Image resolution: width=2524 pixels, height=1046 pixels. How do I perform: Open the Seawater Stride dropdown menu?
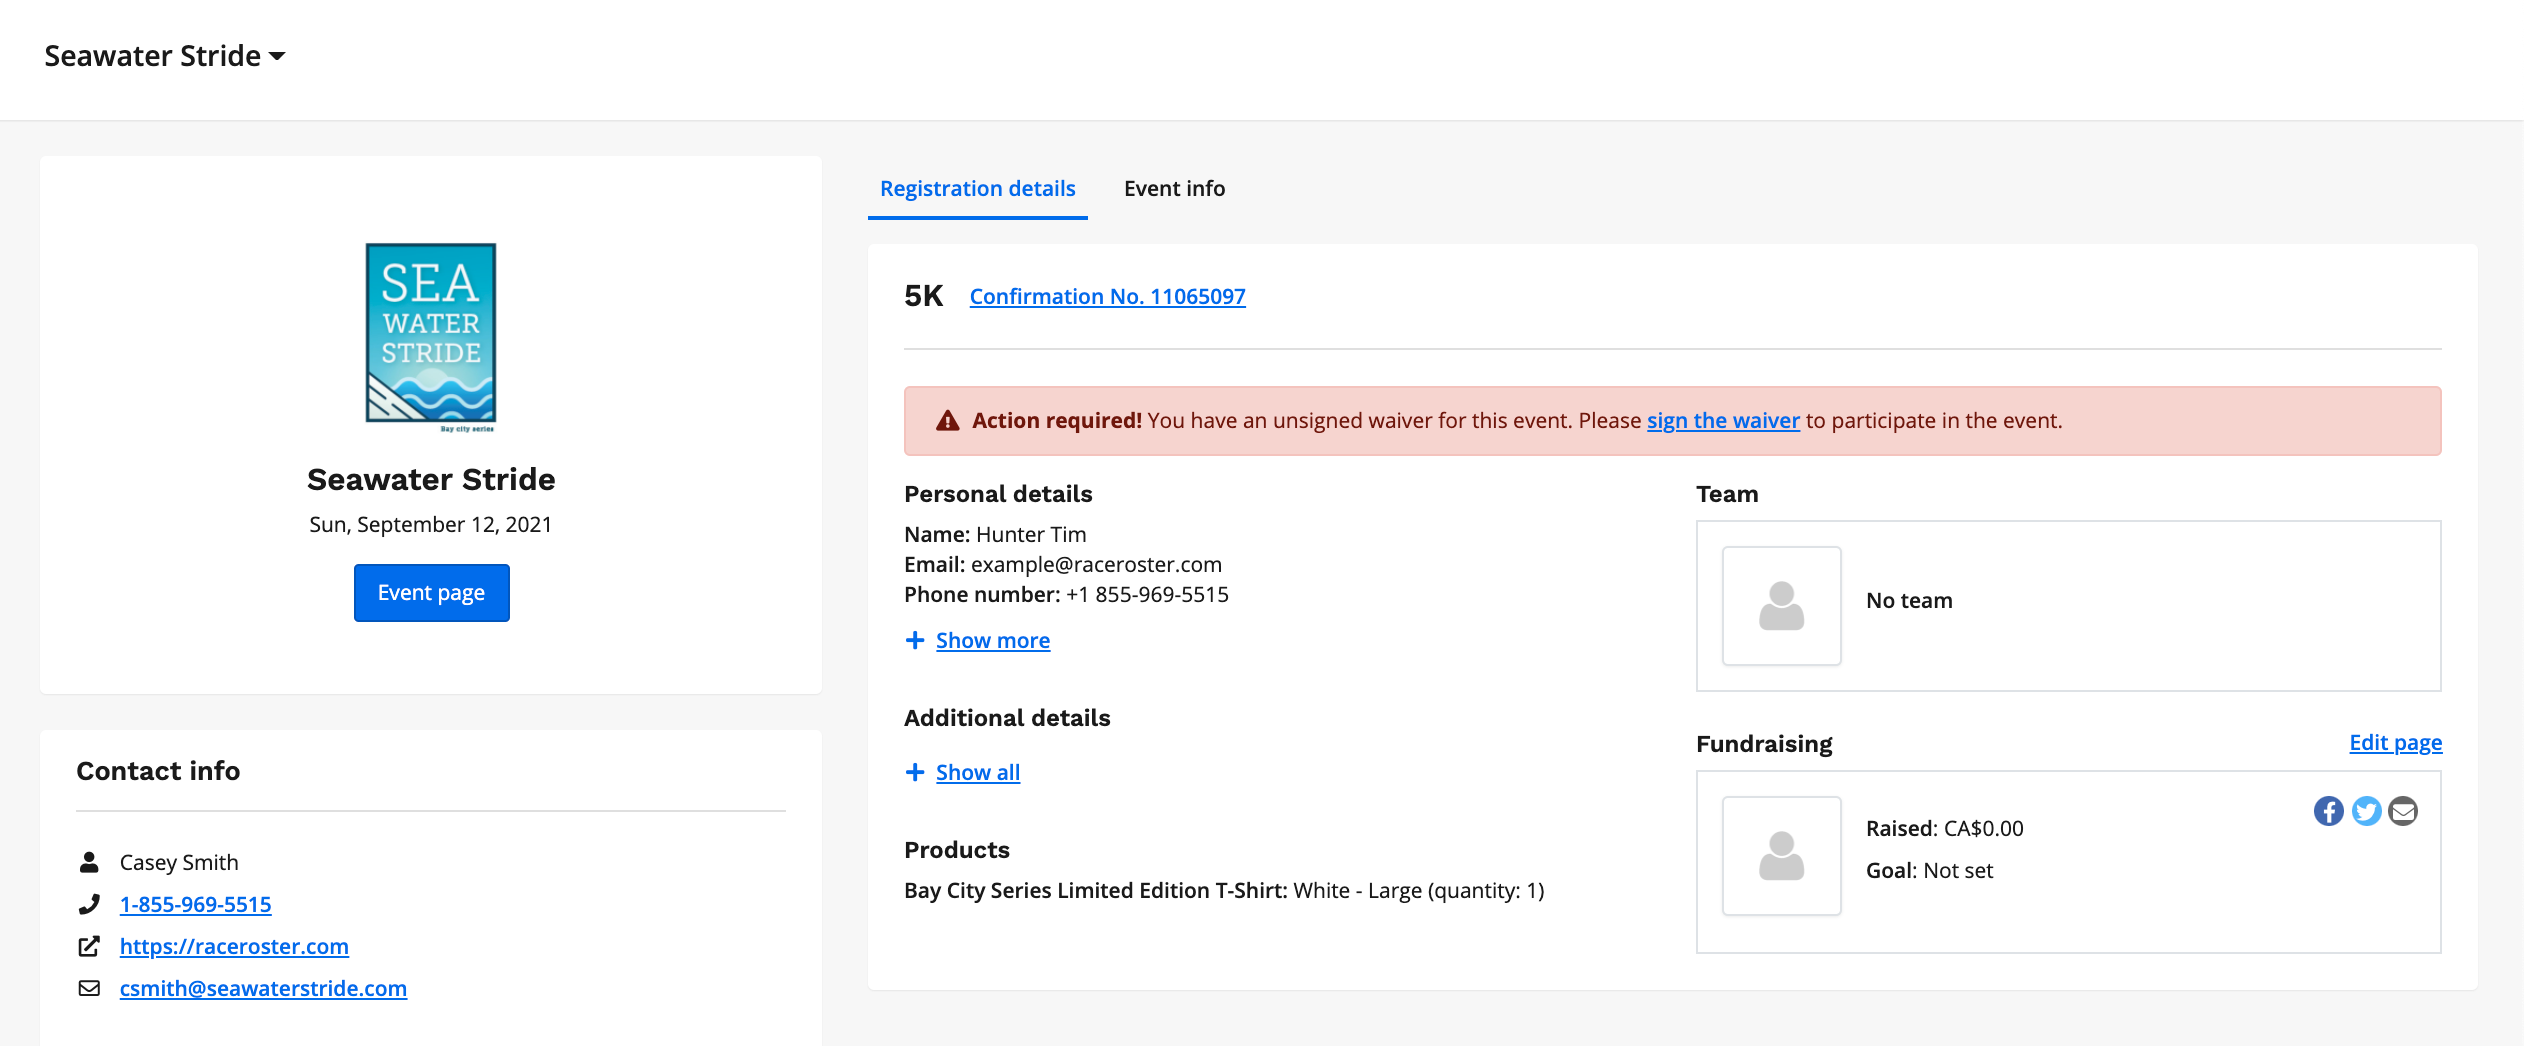(x=165, y=56)
